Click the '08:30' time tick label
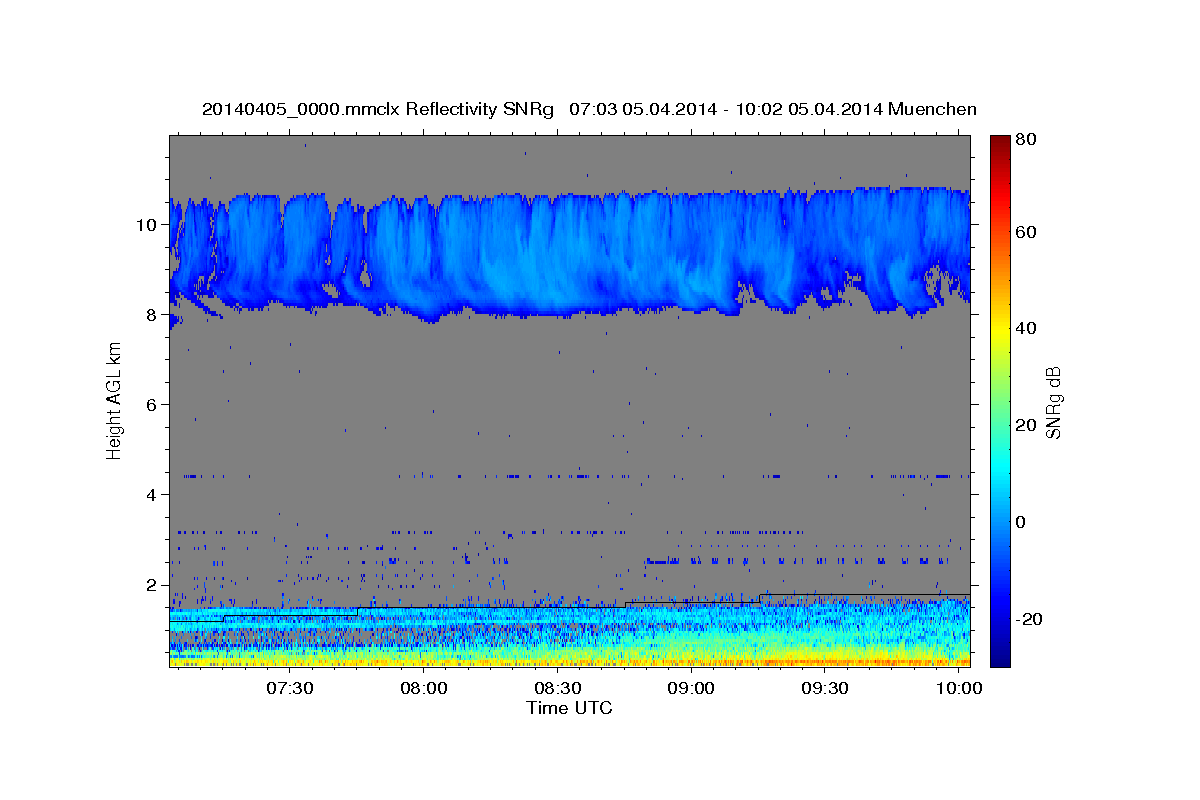The width and height of the screenshot is (1200, 800). click(558, 689)
